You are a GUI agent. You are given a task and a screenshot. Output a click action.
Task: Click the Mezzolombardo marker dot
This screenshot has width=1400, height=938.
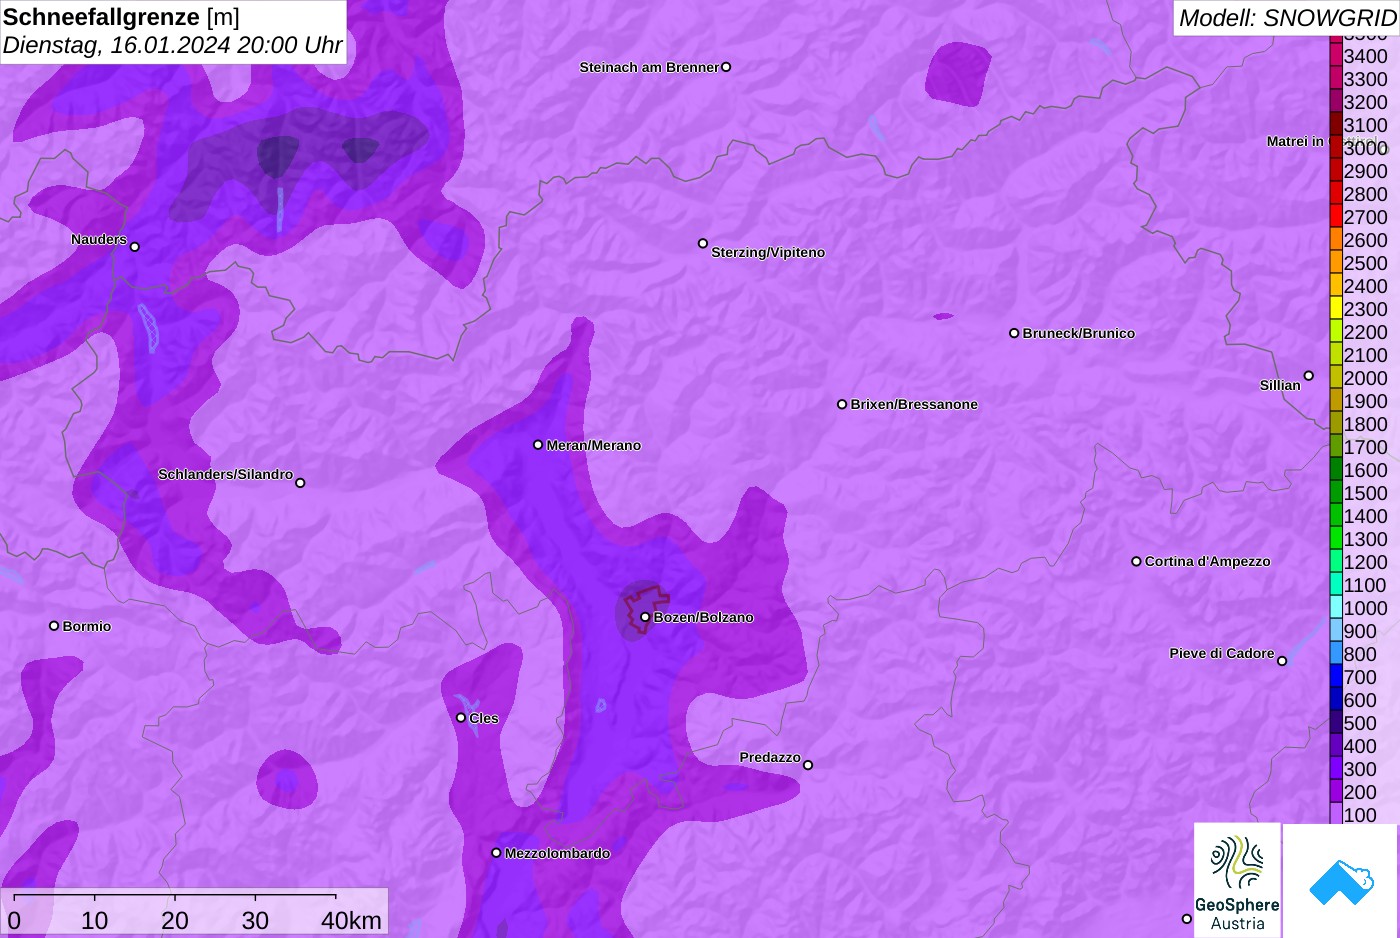[496, 853]
